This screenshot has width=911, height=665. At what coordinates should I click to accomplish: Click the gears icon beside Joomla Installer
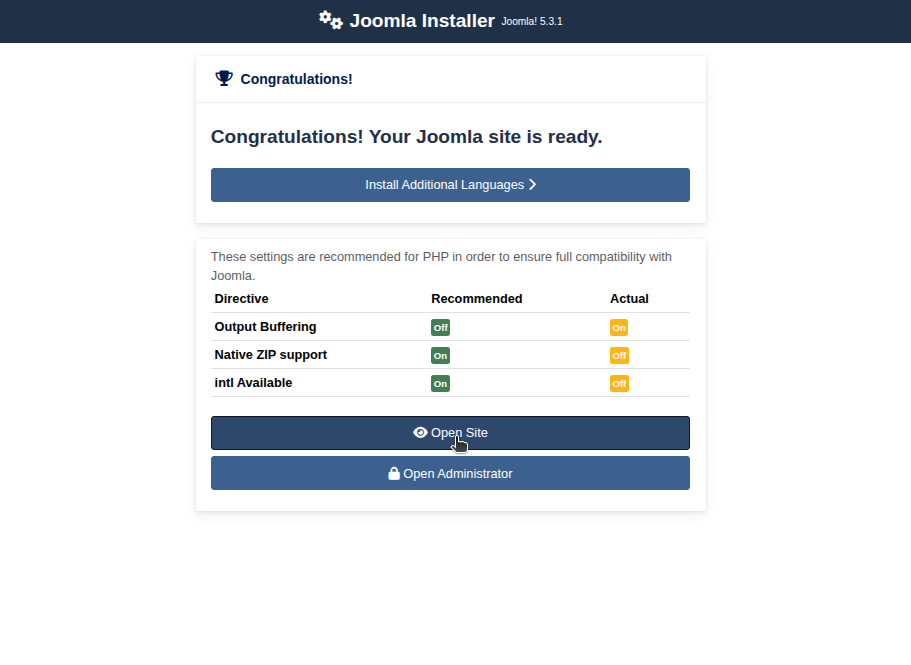tap(331, 20)
